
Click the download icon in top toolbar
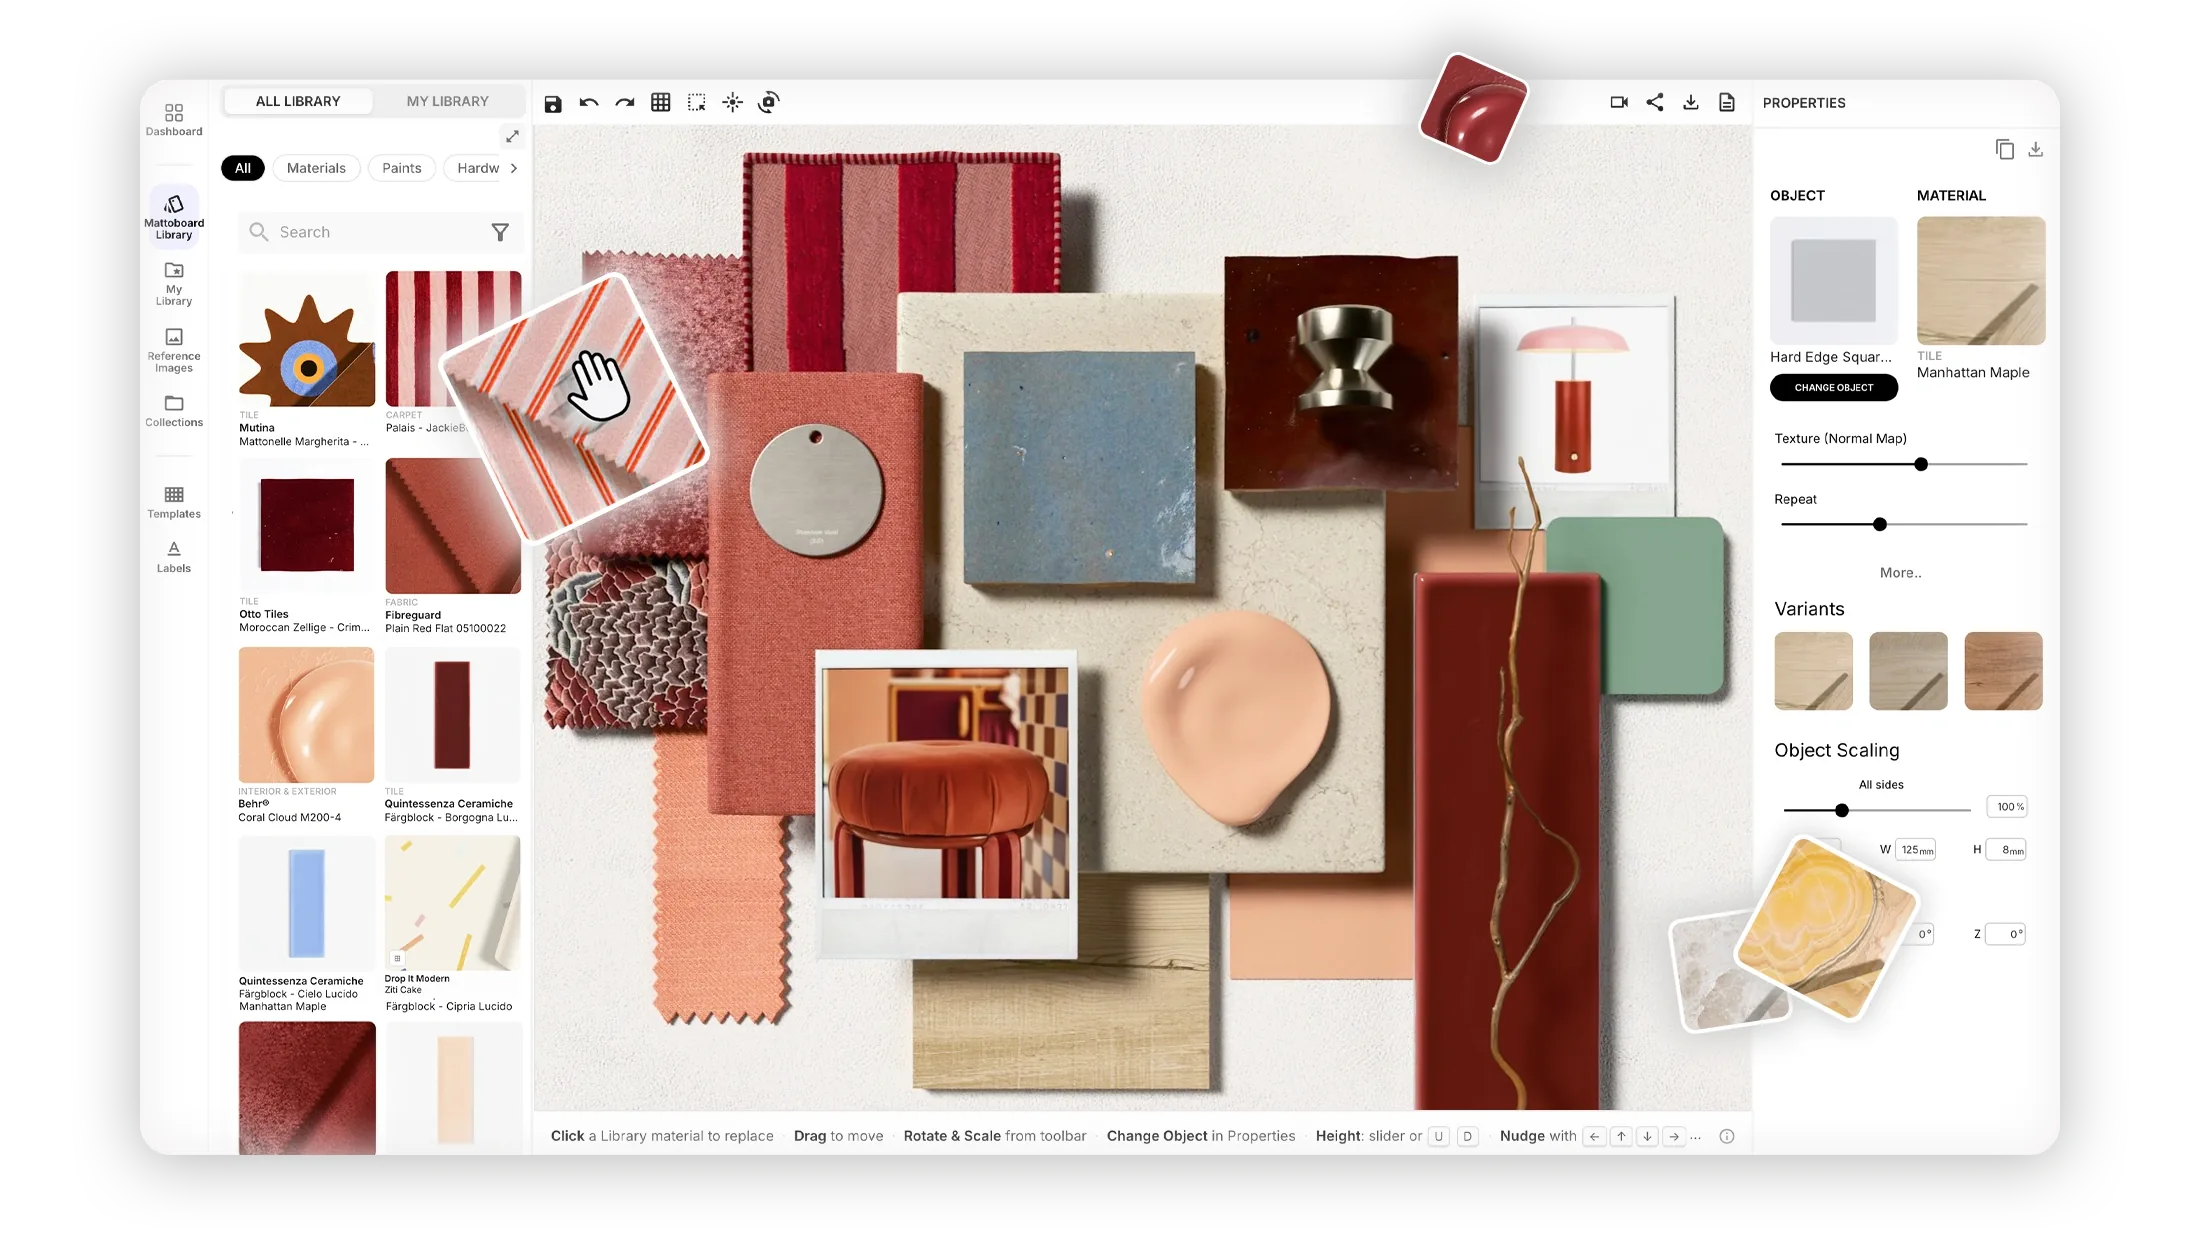[1691, 102]
